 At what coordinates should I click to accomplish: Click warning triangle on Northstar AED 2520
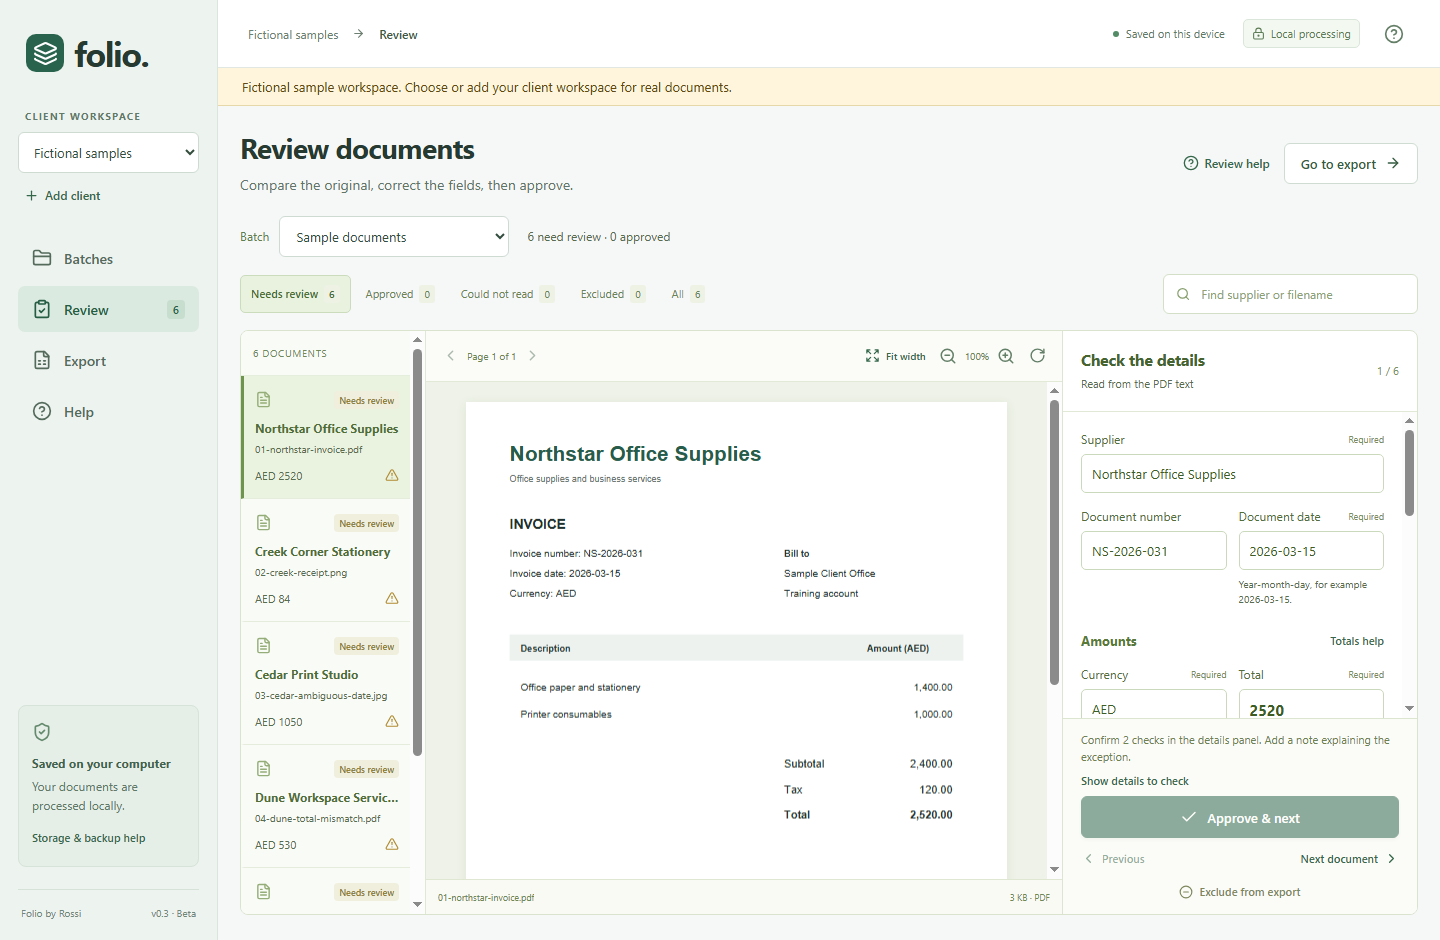[x=392, y=475]
